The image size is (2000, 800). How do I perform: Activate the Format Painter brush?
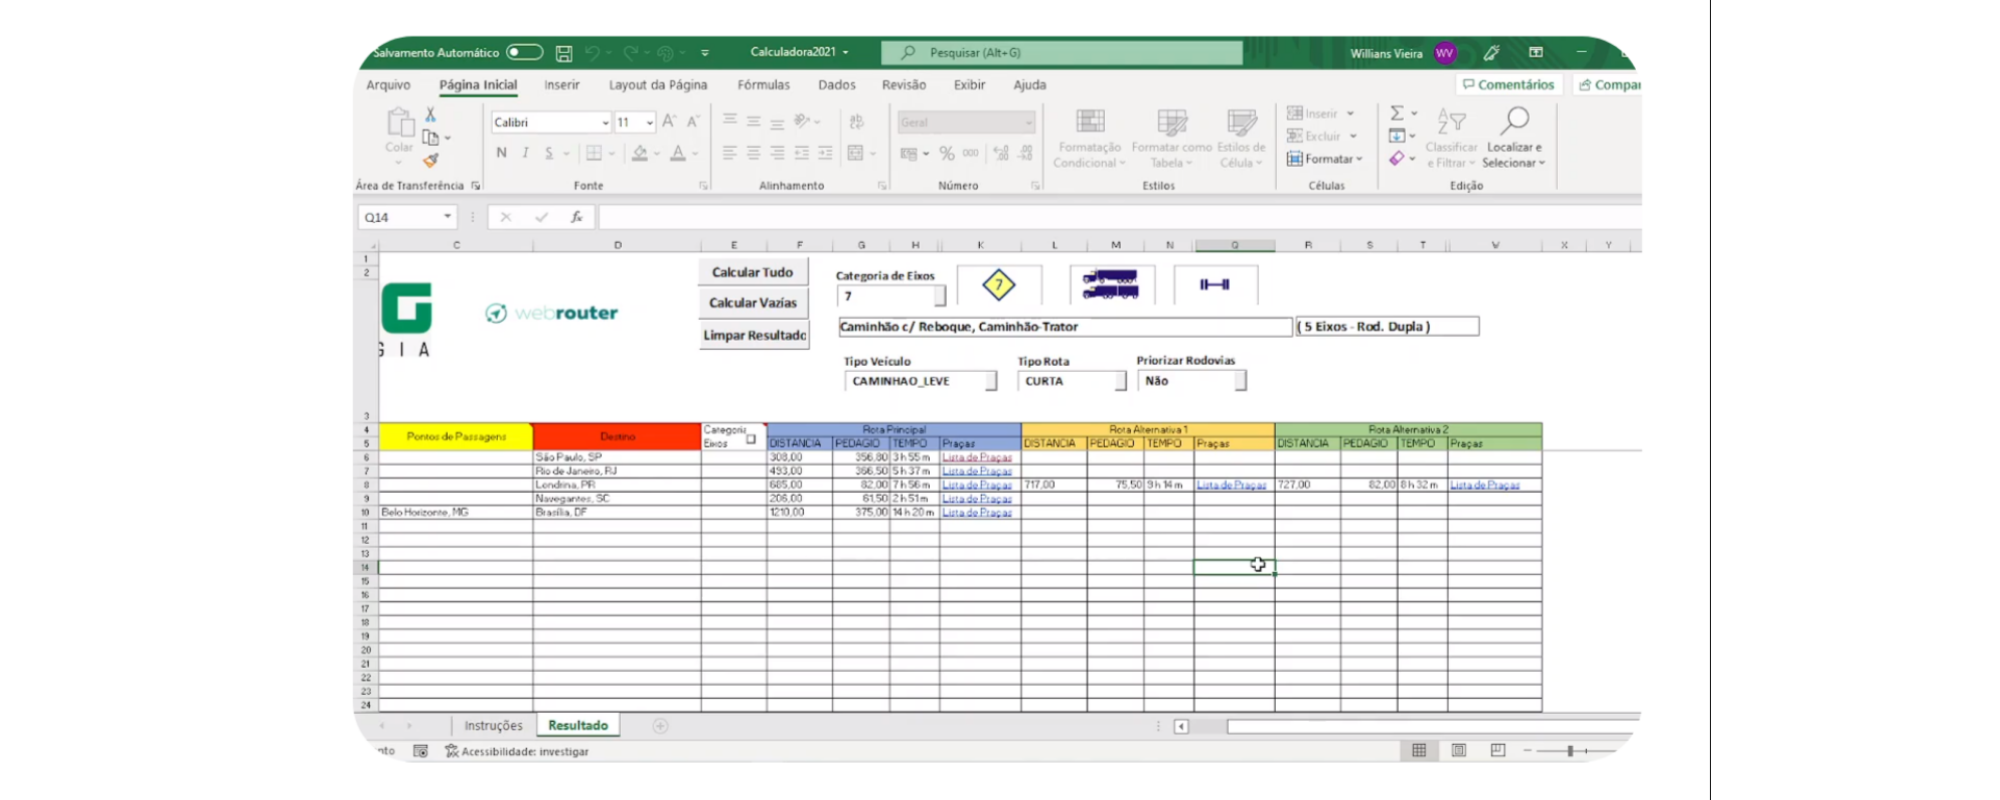430,160
